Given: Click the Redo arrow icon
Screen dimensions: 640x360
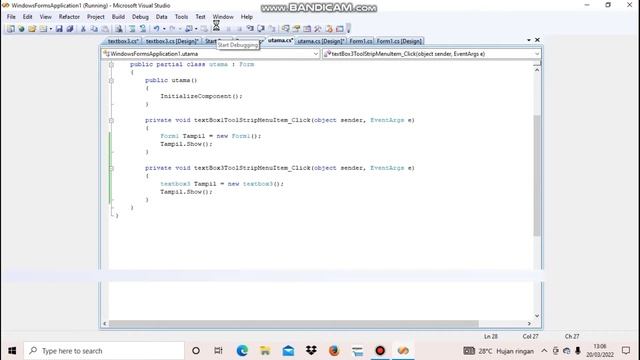Looking at the screenshot, I should tap(172, 29).
